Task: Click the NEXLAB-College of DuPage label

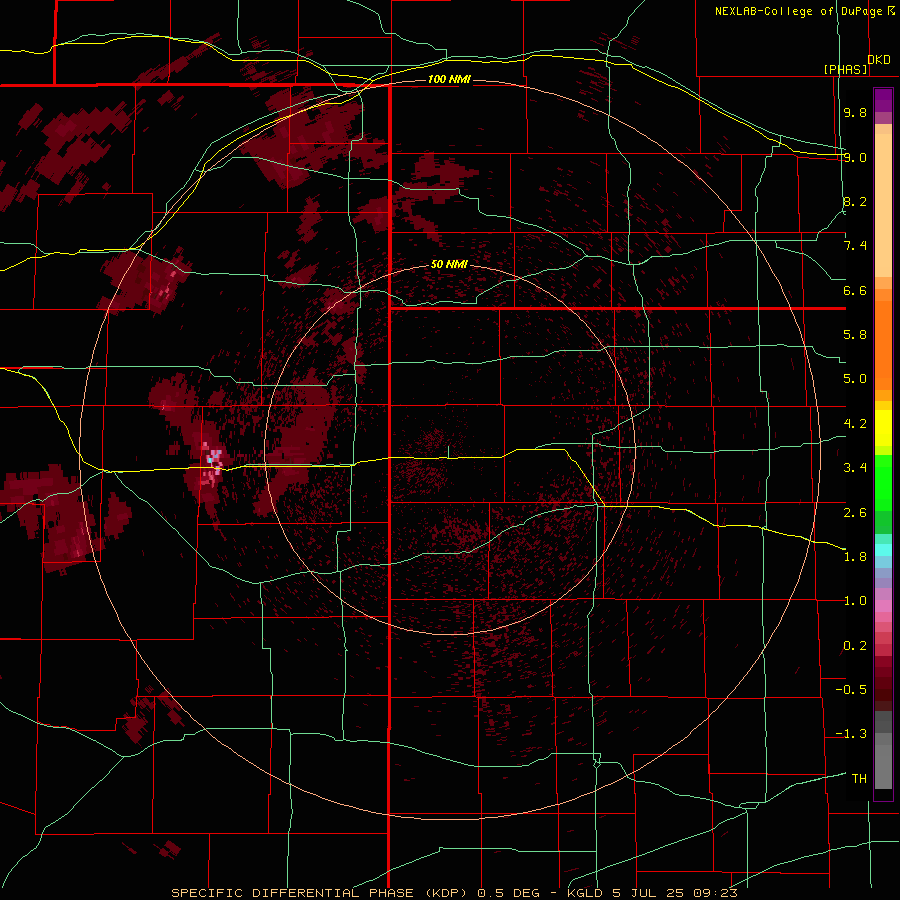Action: coord(799,11)
